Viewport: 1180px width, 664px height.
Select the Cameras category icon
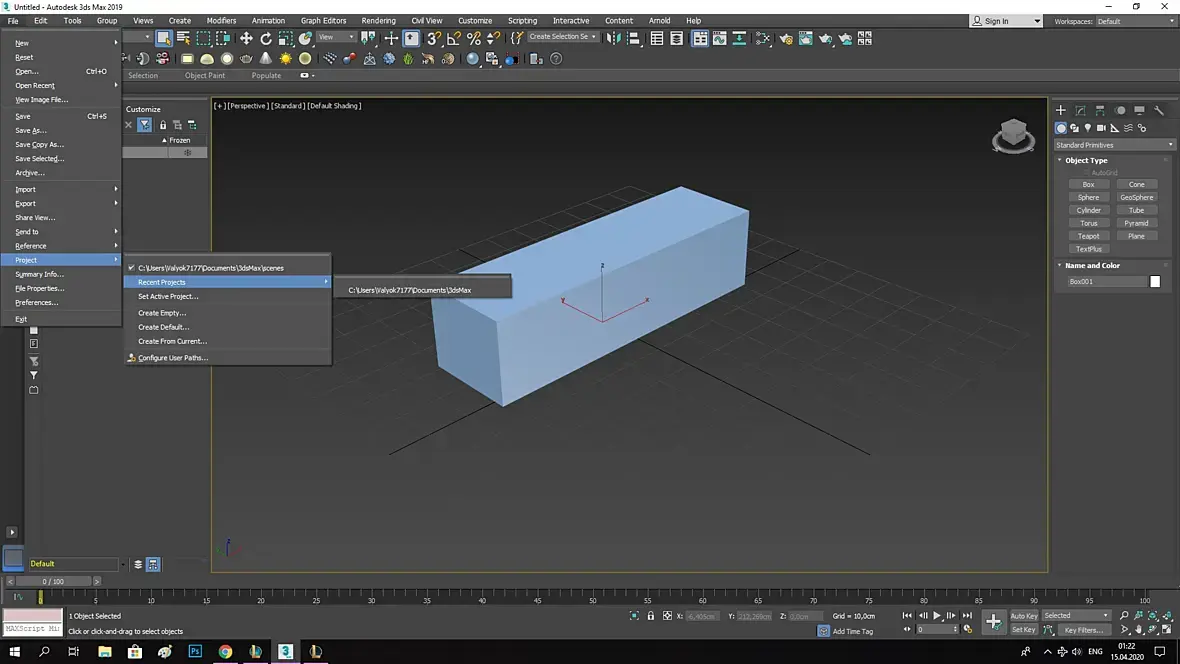(1101, 128)
